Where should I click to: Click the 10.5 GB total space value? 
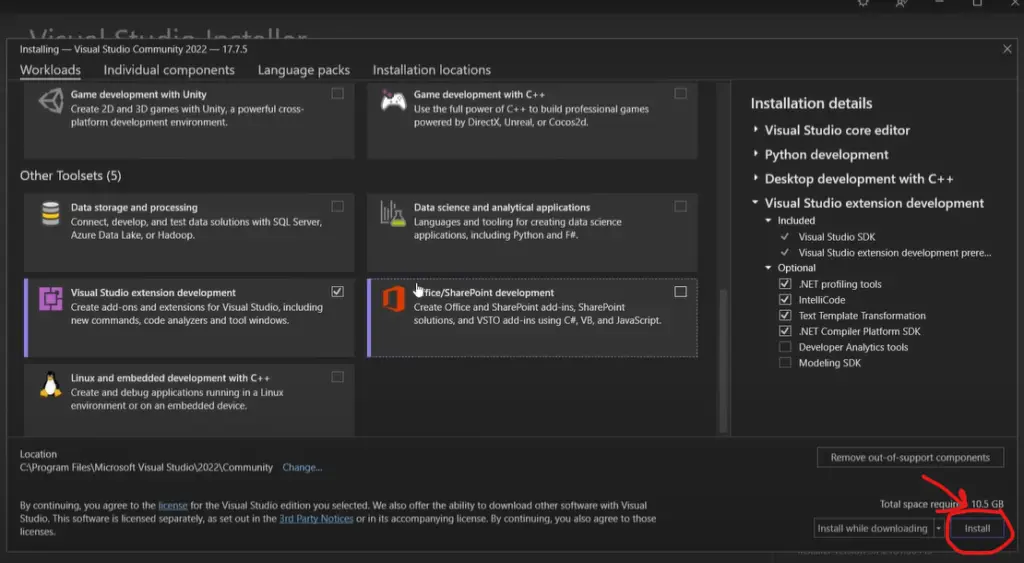coord(987,504)
